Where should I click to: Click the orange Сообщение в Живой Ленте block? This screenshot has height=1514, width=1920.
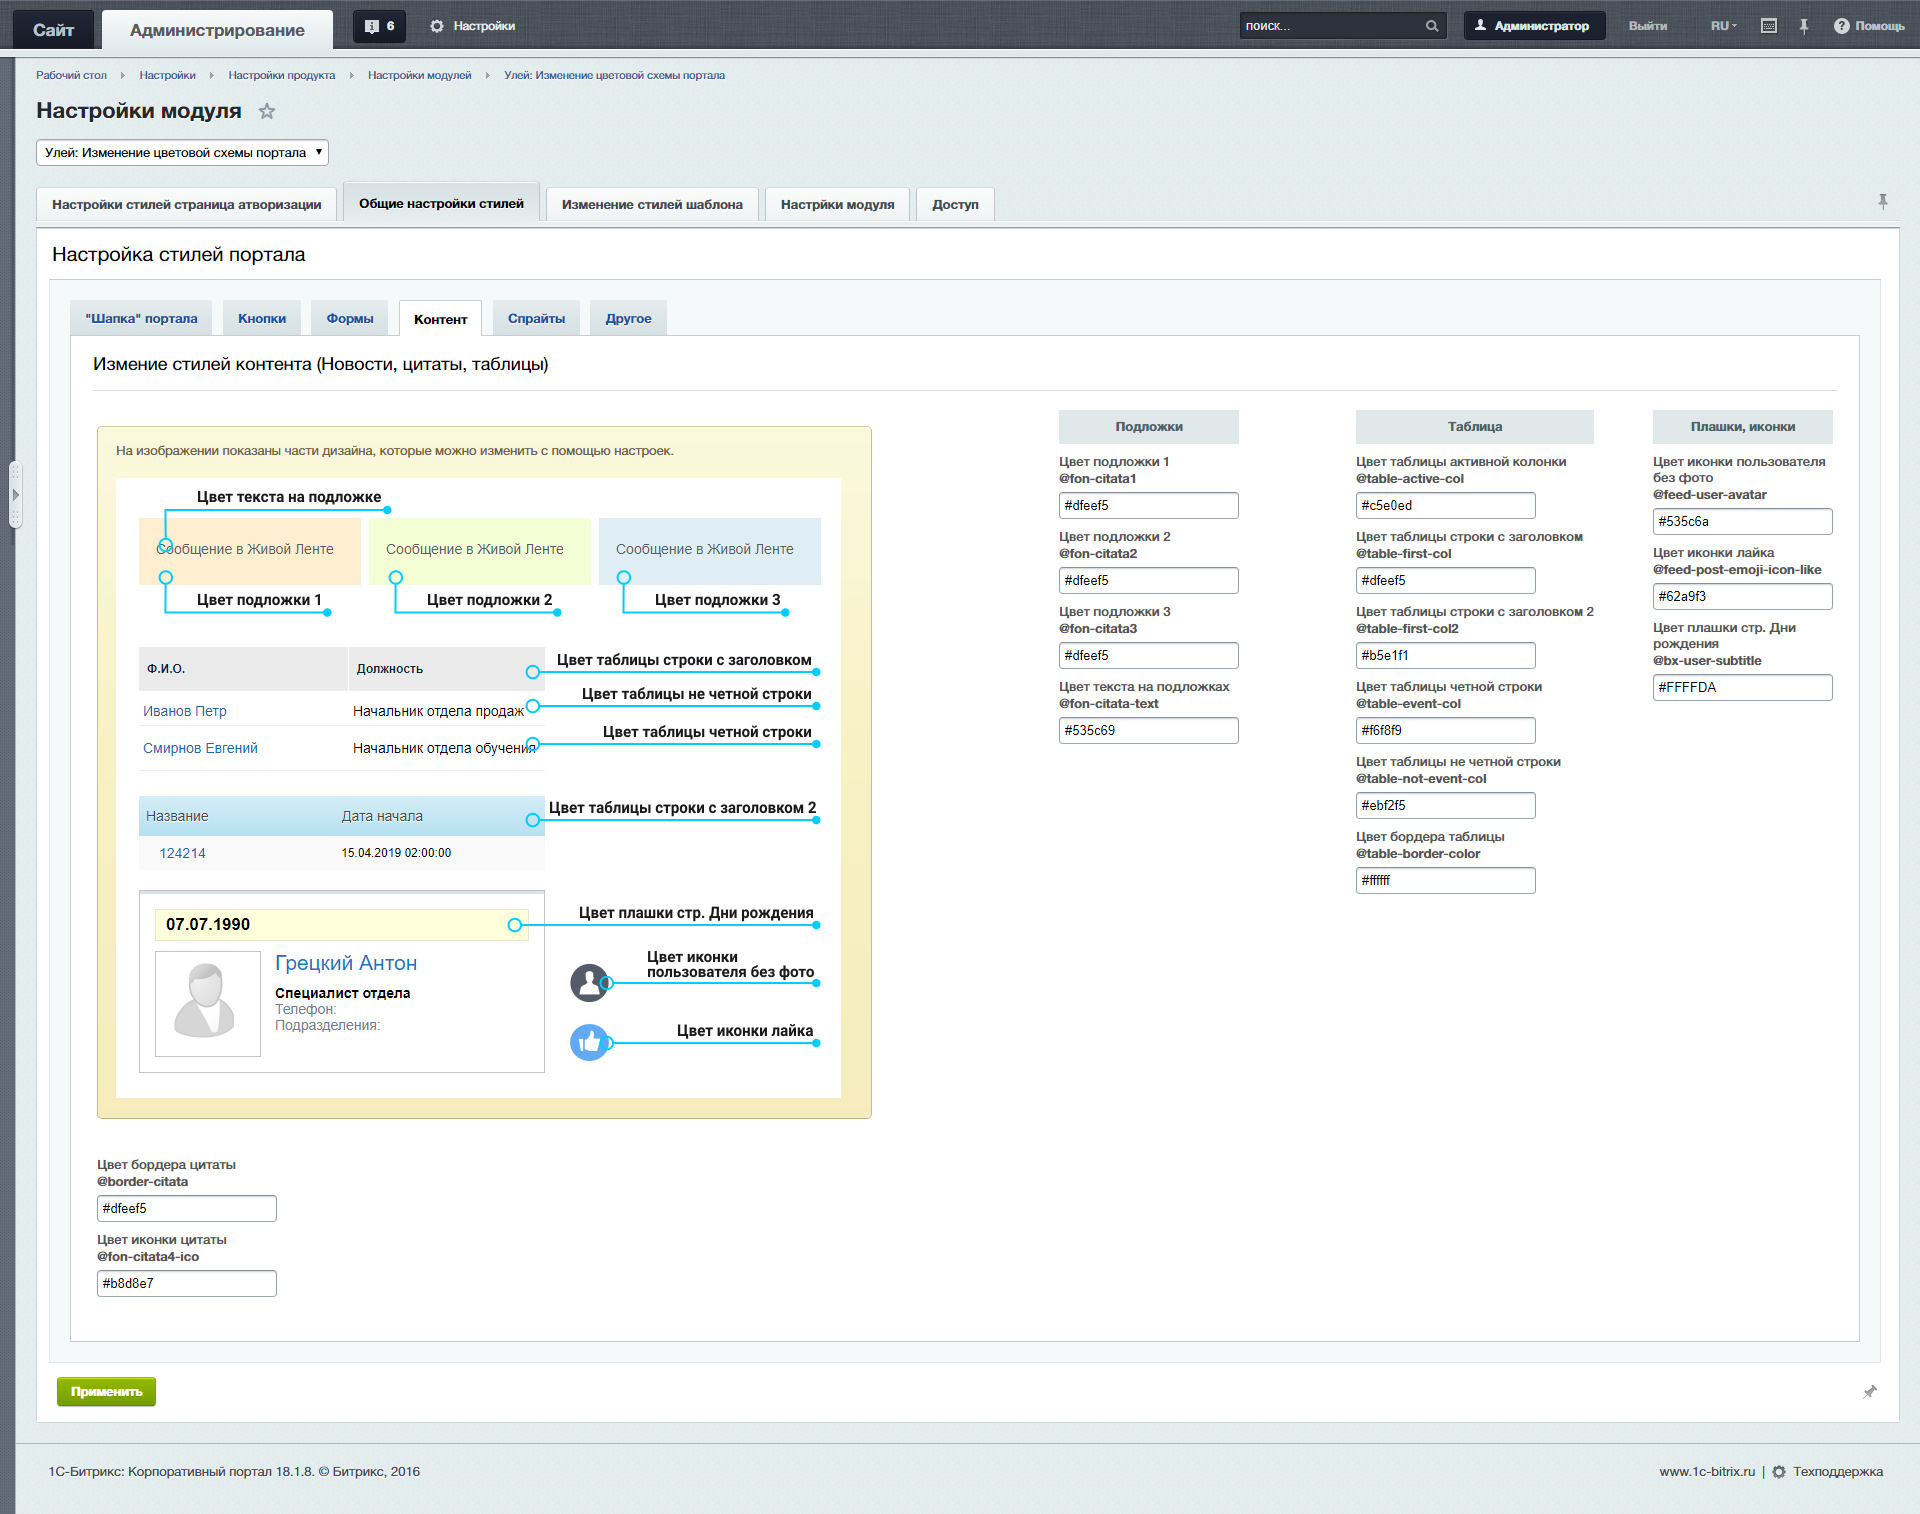coord(250,550)
